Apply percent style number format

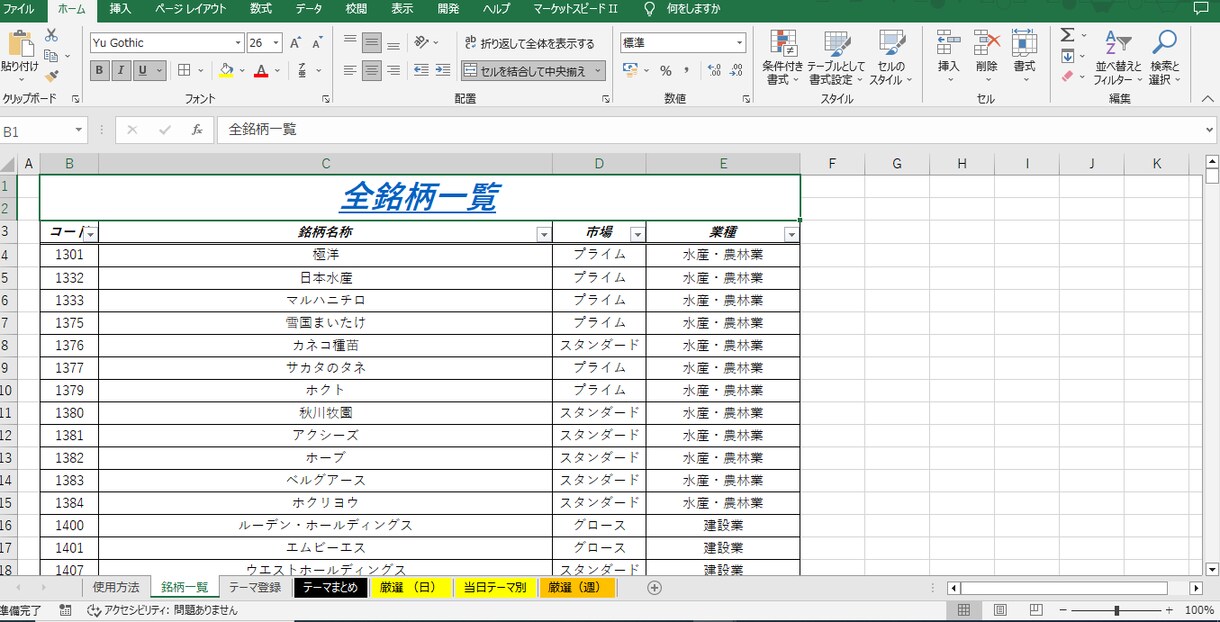(666, 70)
